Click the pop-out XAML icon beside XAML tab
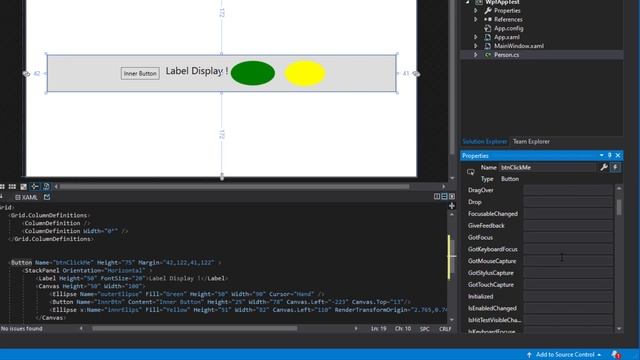The image size is (640, 360). pos(47,197)
